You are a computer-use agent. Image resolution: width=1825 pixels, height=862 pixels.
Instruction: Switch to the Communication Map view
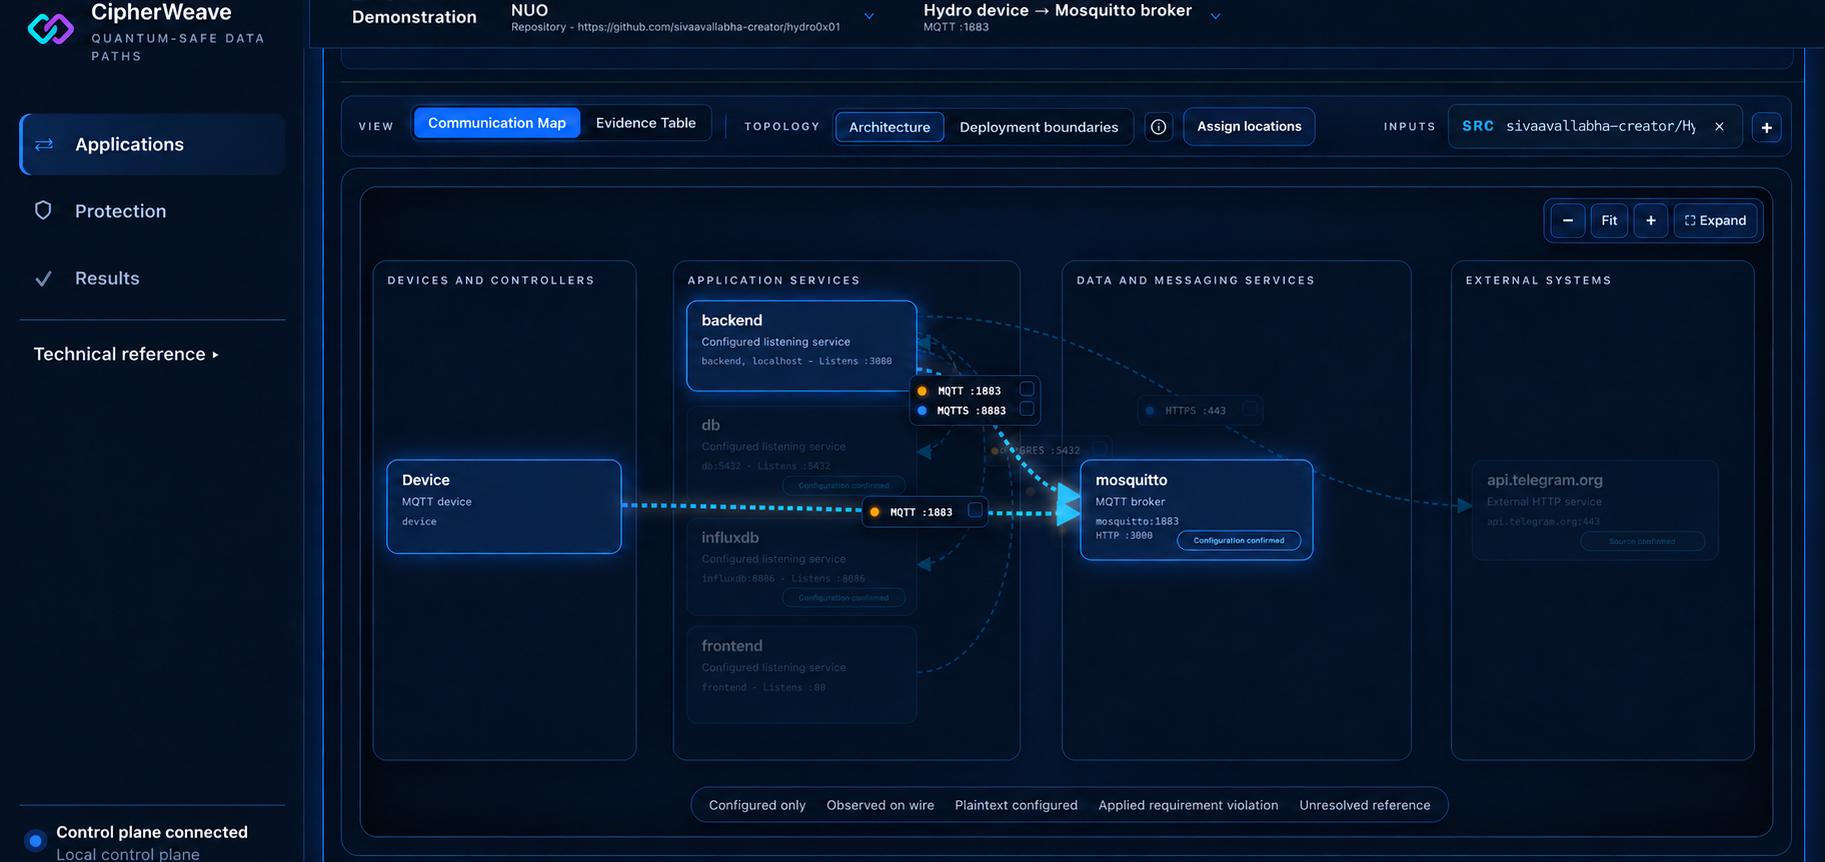click(x=497, y=123)
